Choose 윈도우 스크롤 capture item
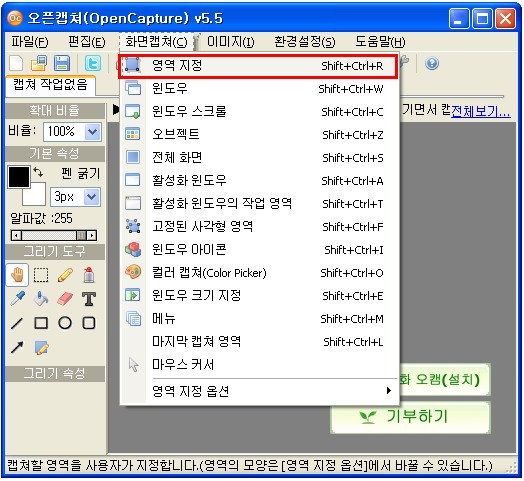Image resolution: width=524 pixels, height=481 pixels. (x=259, y=112)
